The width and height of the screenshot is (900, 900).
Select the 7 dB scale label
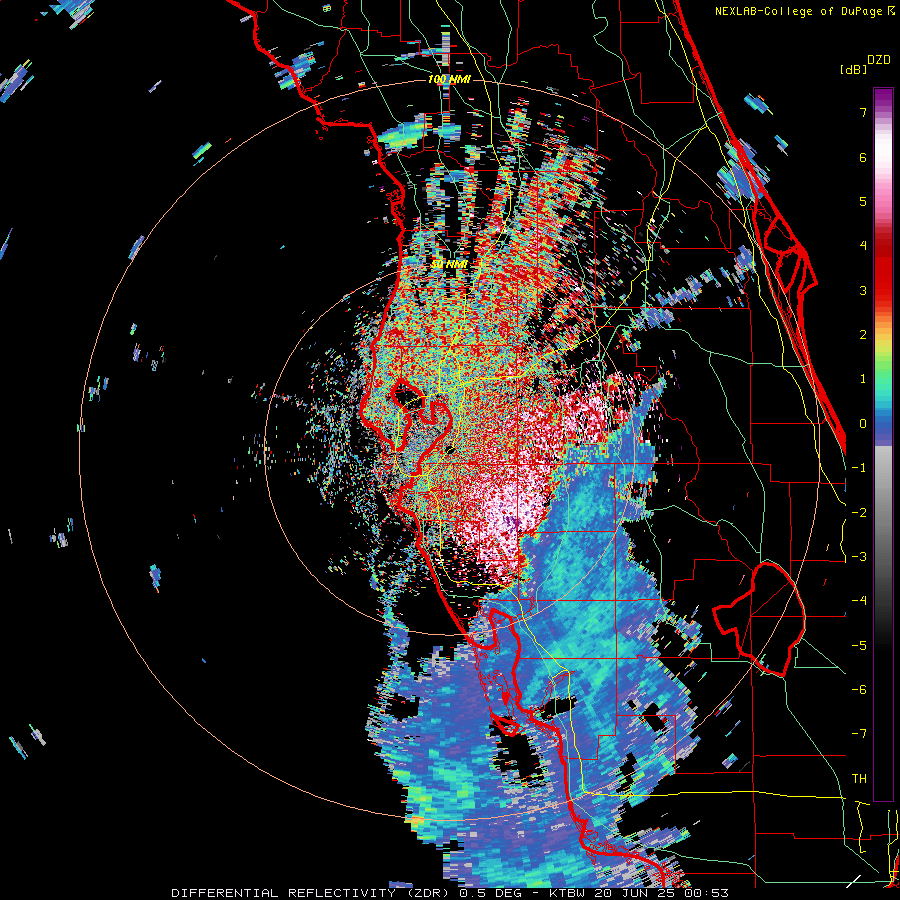pos(863,112)
